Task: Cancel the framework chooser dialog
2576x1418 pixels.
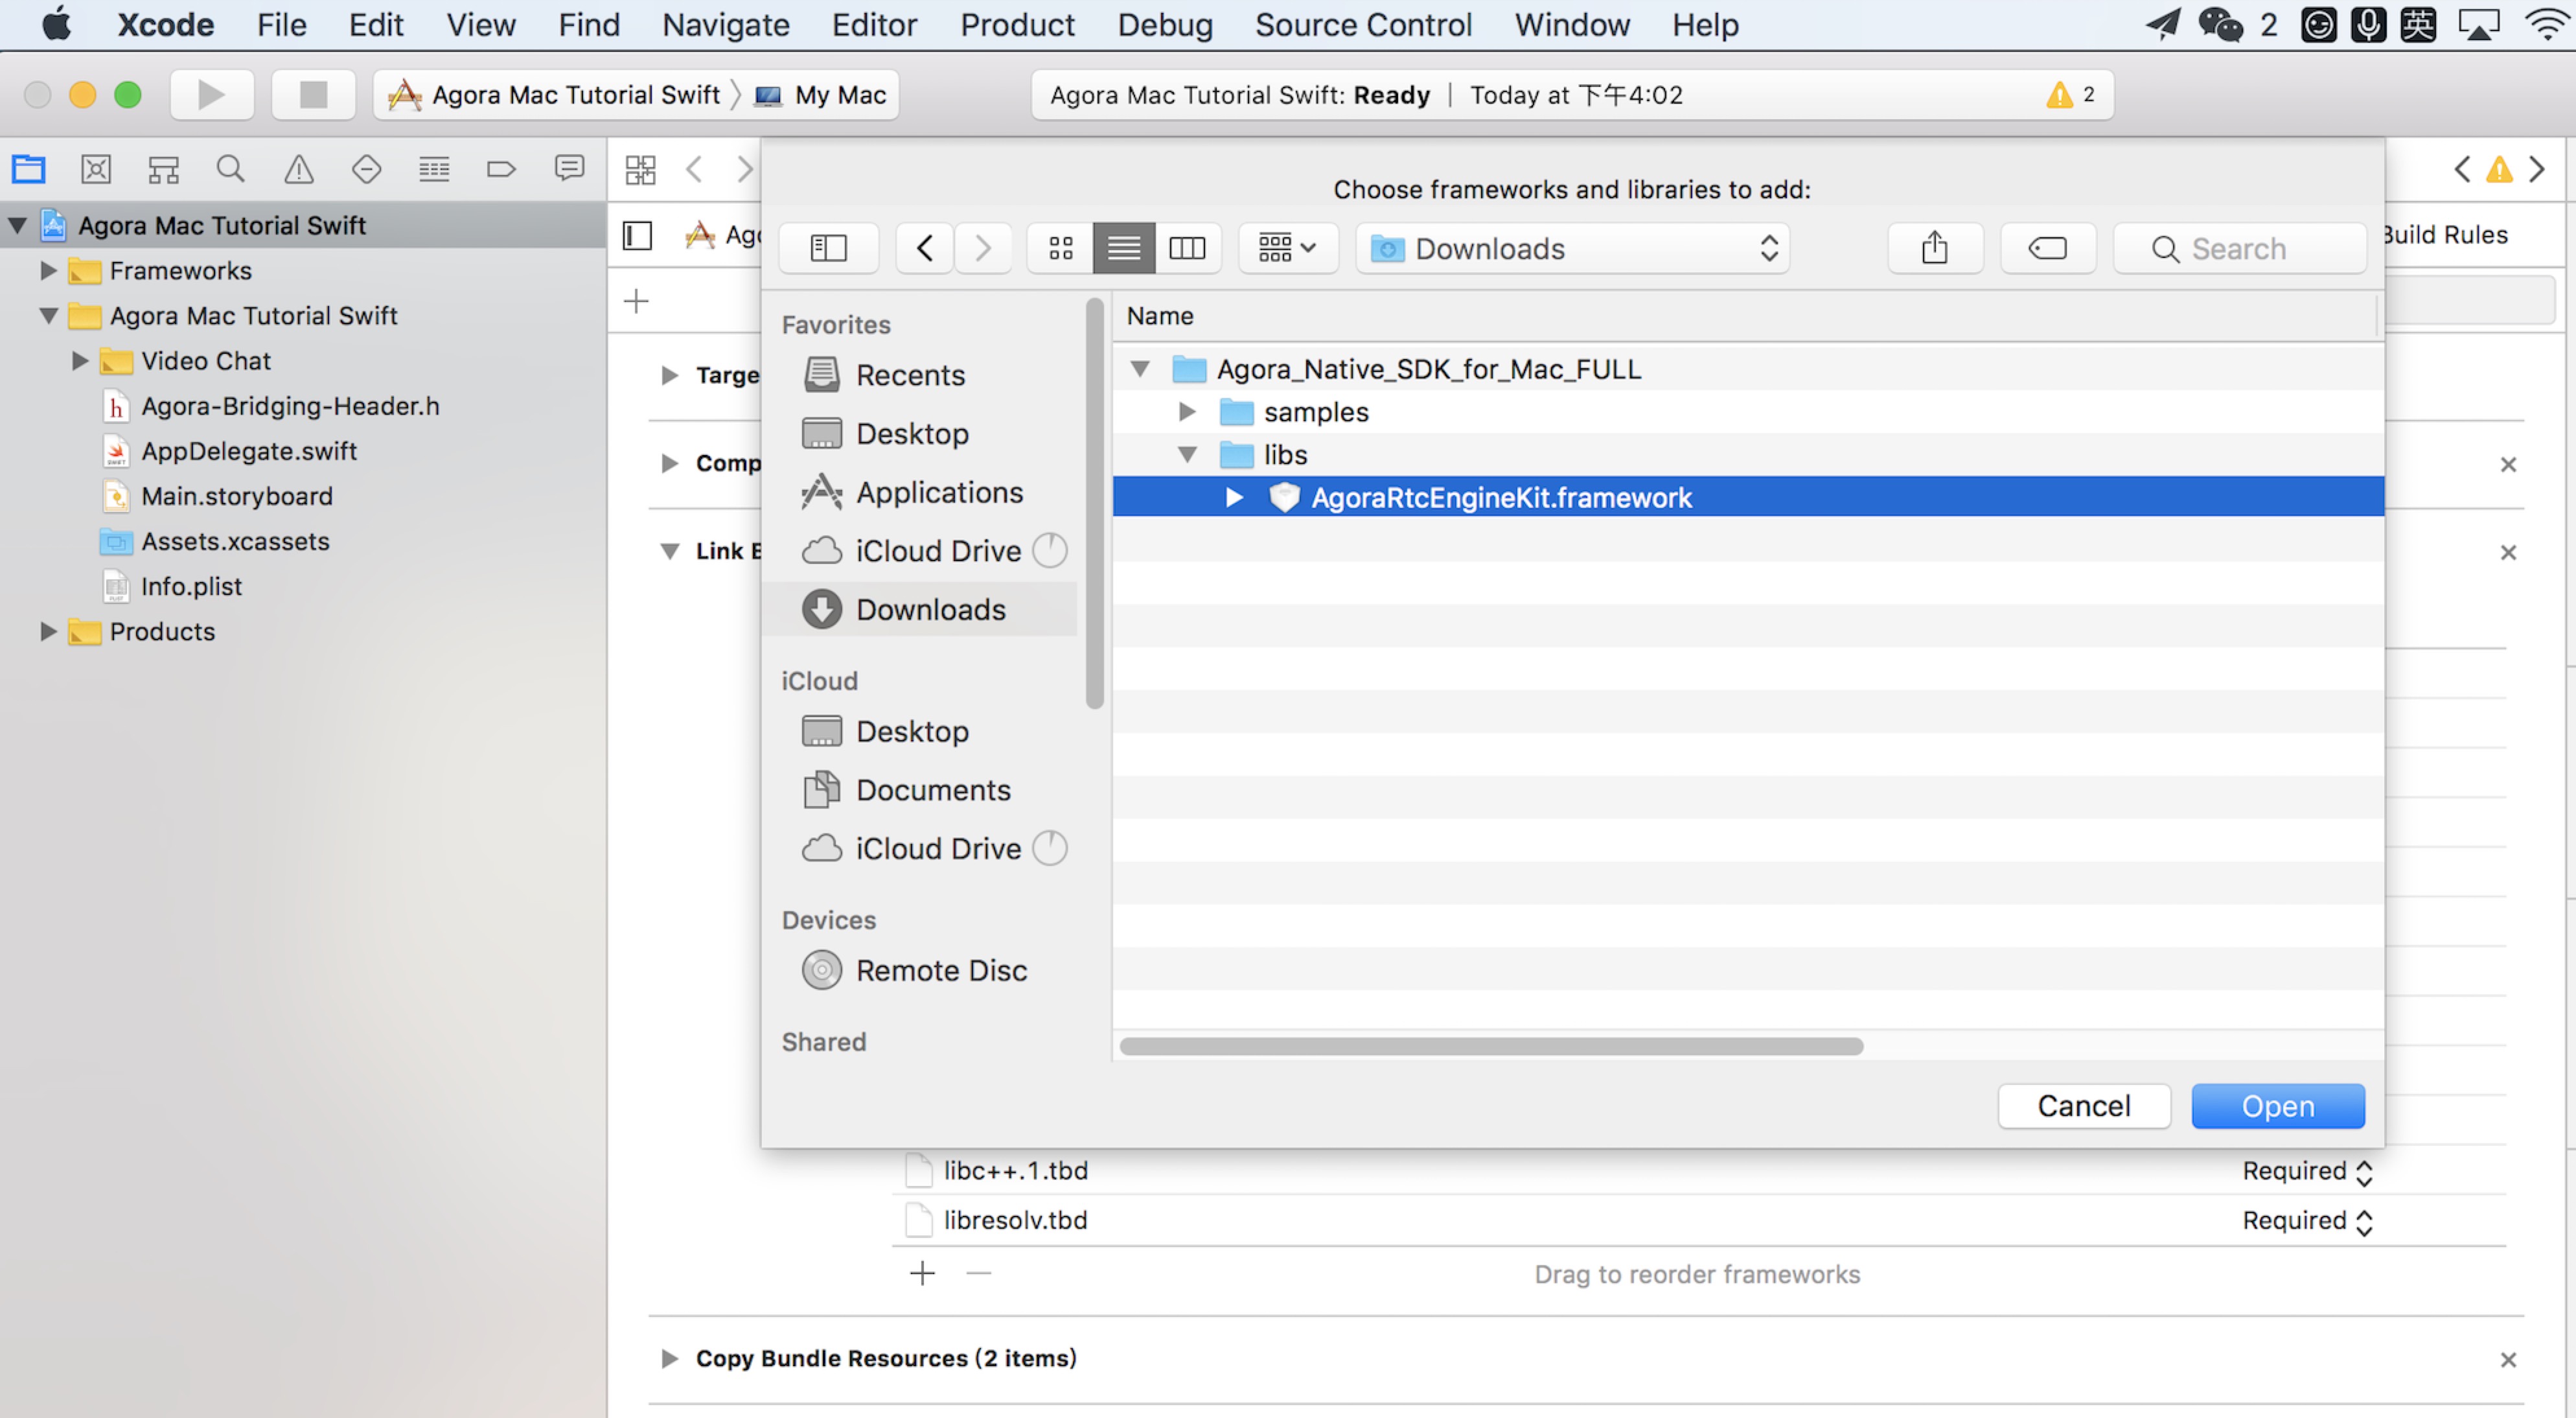Action: click(x=2084, y=1106)
